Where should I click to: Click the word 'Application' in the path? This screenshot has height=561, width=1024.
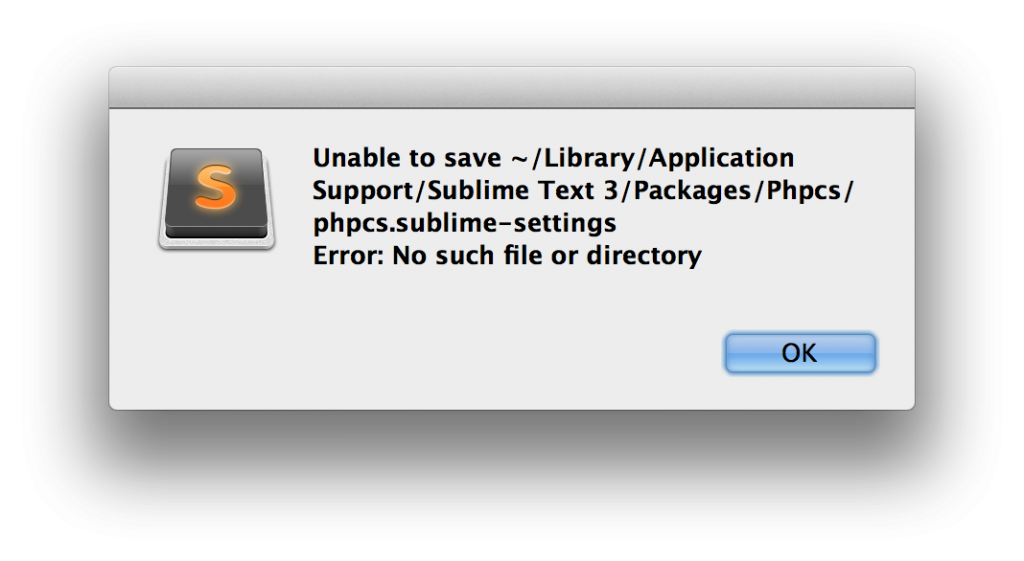[x=721, y=158]
